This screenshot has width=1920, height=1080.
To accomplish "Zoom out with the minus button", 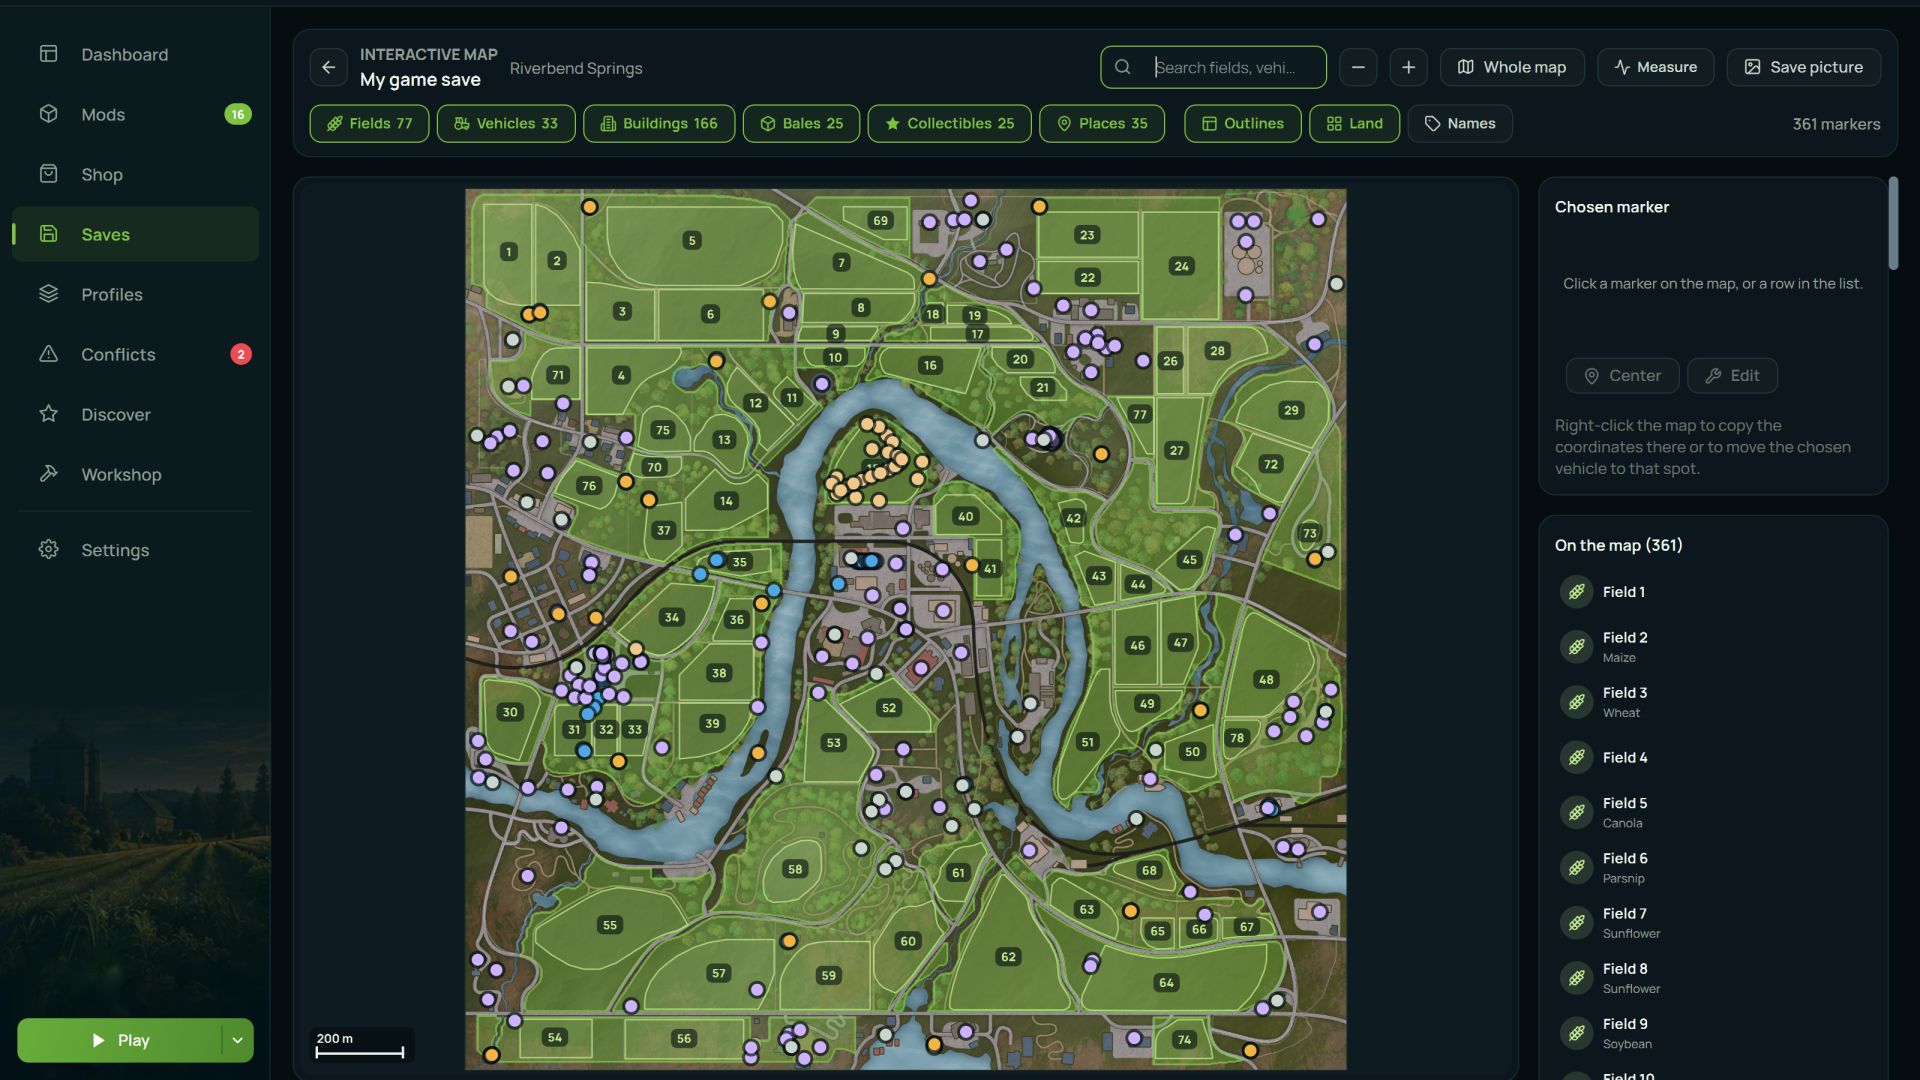I will point(1358,67).
